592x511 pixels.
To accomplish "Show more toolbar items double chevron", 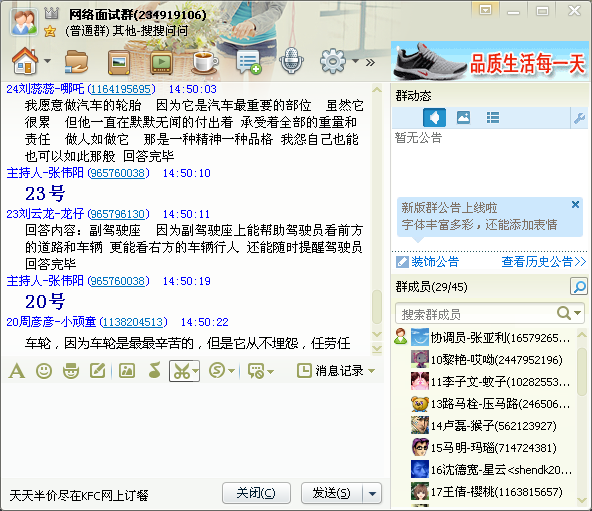I will click(x=370, y=62).
